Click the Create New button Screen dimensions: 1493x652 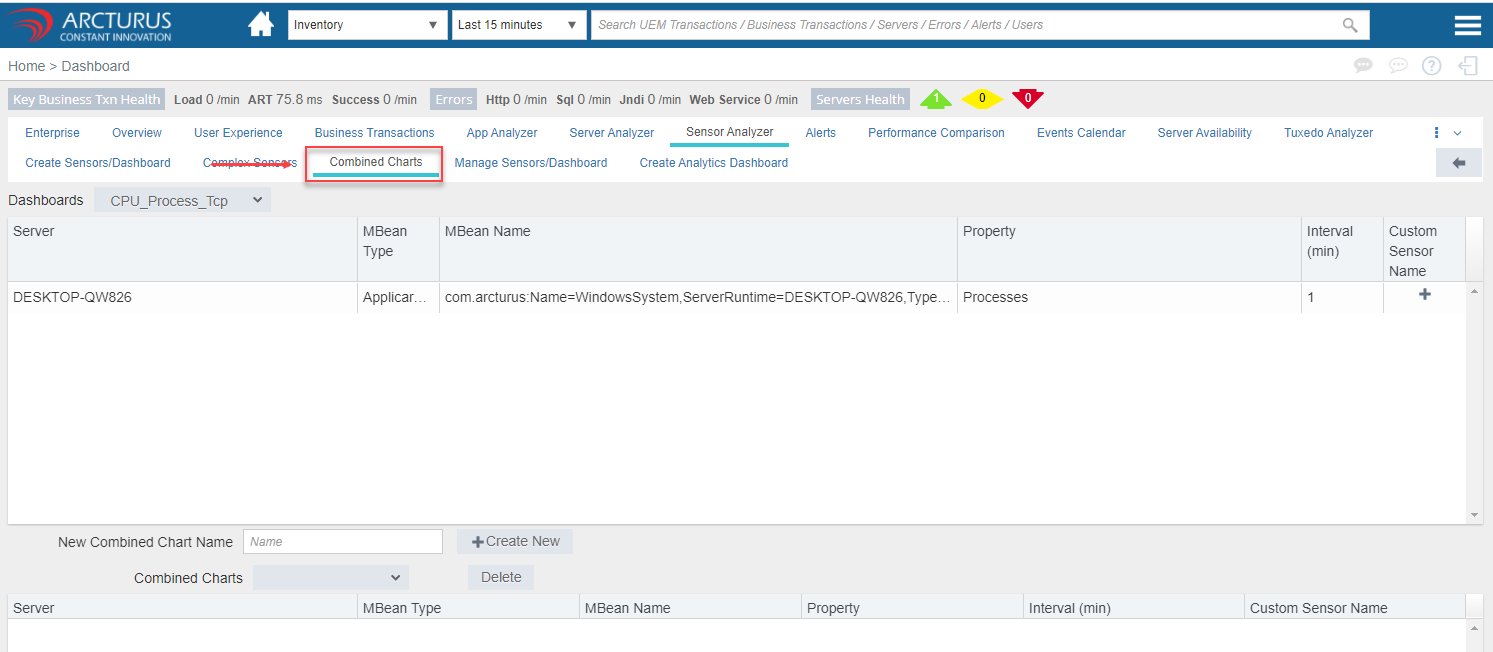[x=515, y=541]
